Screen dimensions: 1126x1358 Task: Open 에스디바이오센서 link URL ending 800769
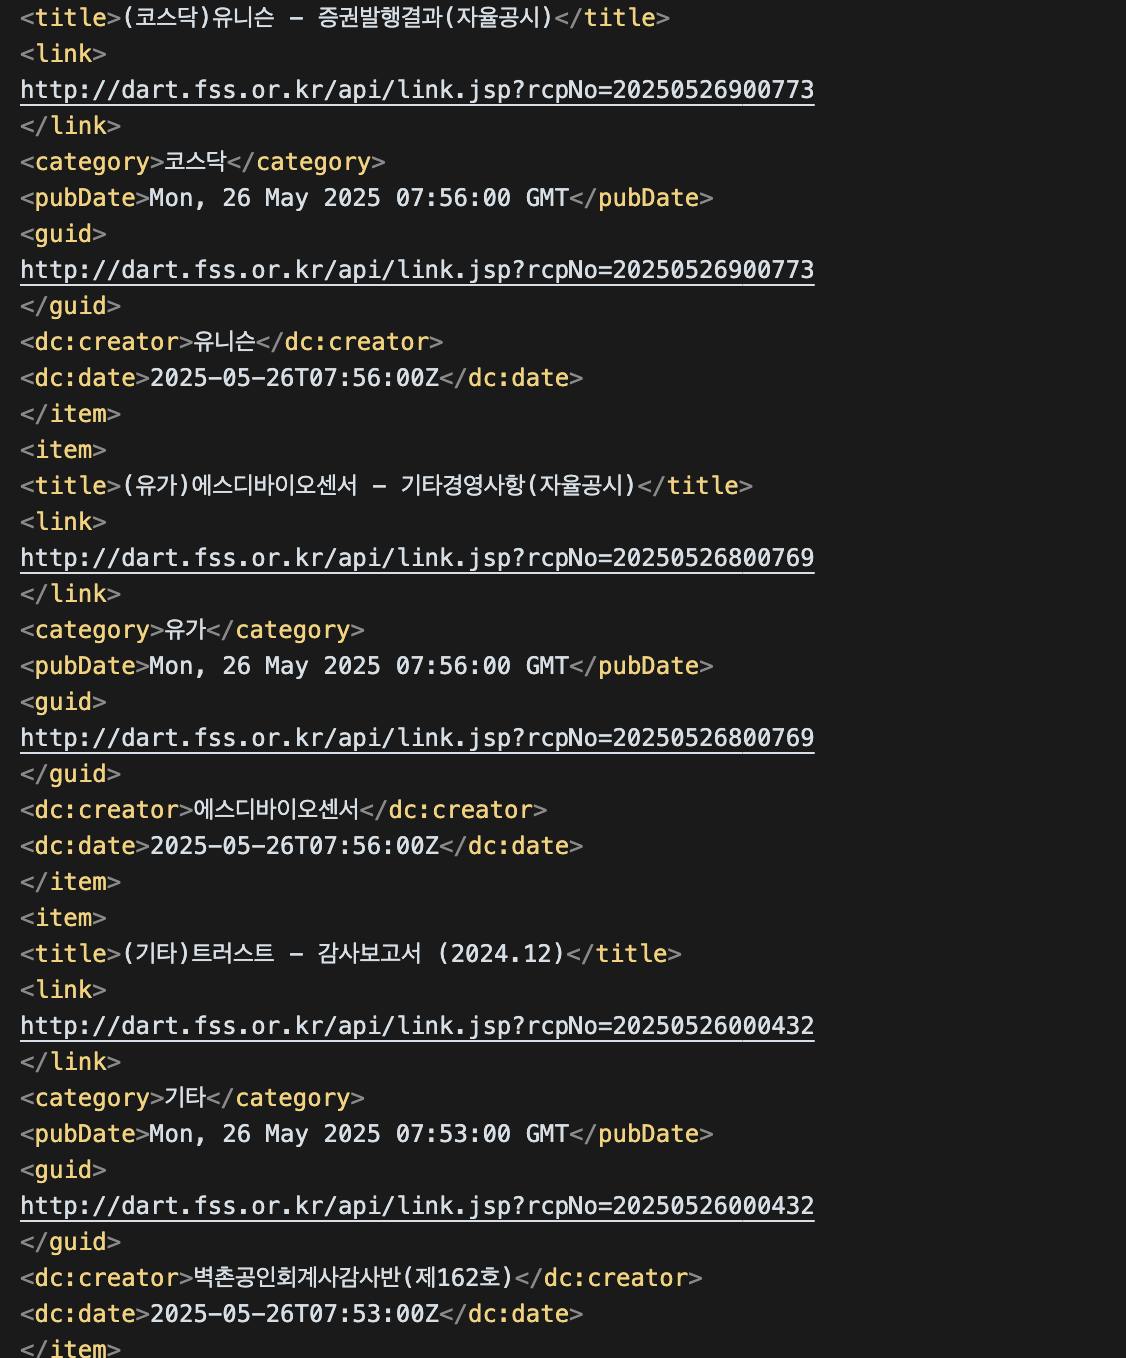pos(417,558)
